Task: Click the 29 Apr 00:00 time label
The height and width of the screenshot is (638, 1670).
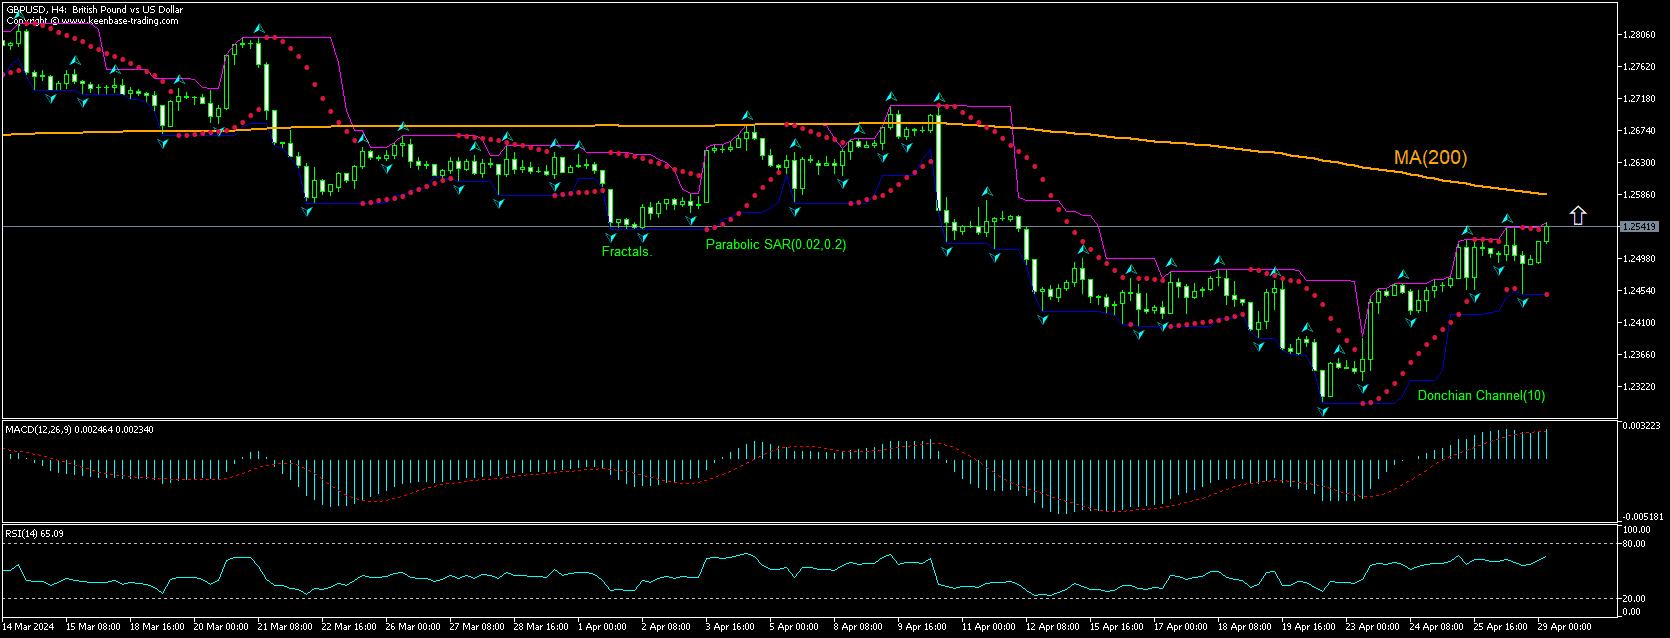Action: pyautogui.click(x=1565, y=627)
